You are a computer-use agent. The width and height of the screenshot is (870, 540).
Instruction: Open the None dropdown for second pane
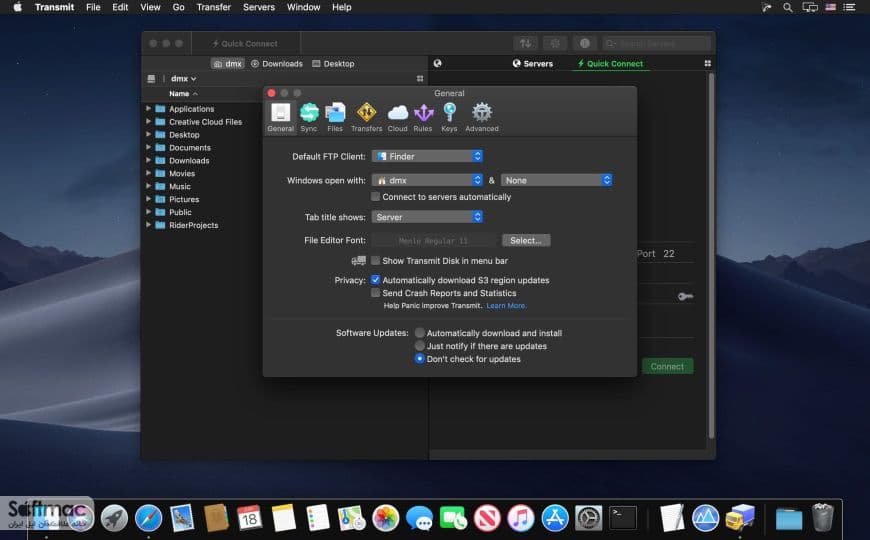click(557, 180)
